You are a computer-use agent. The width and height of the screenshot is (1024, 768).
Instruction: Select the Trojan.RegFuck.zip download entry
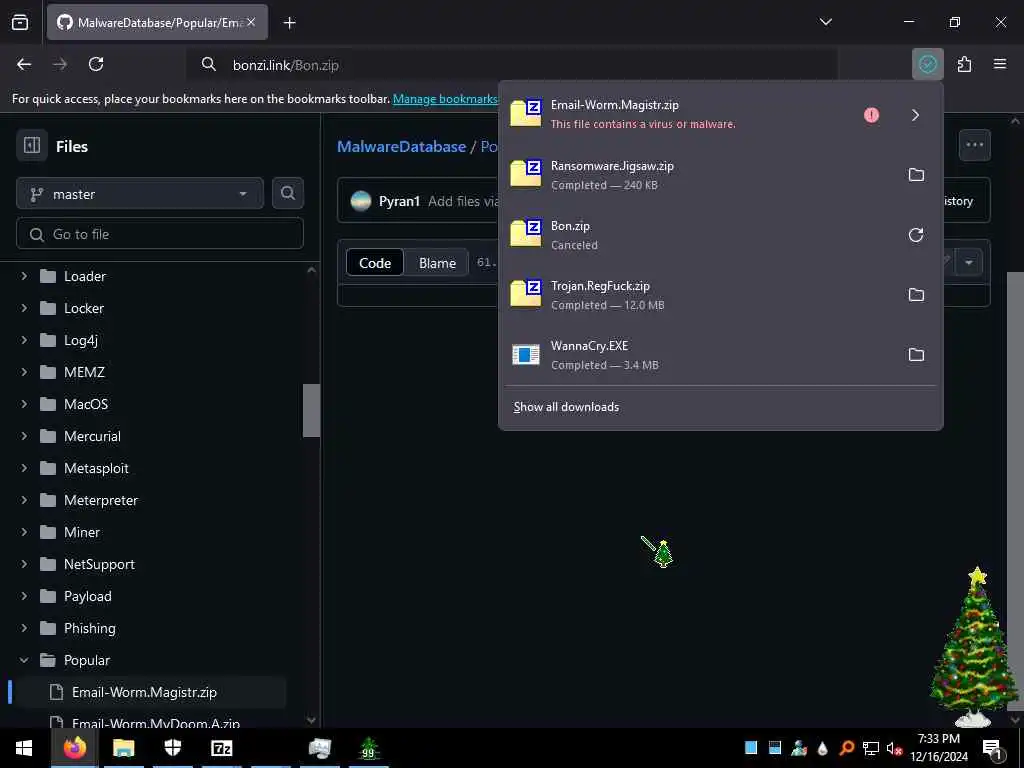[x=699, y=295]
